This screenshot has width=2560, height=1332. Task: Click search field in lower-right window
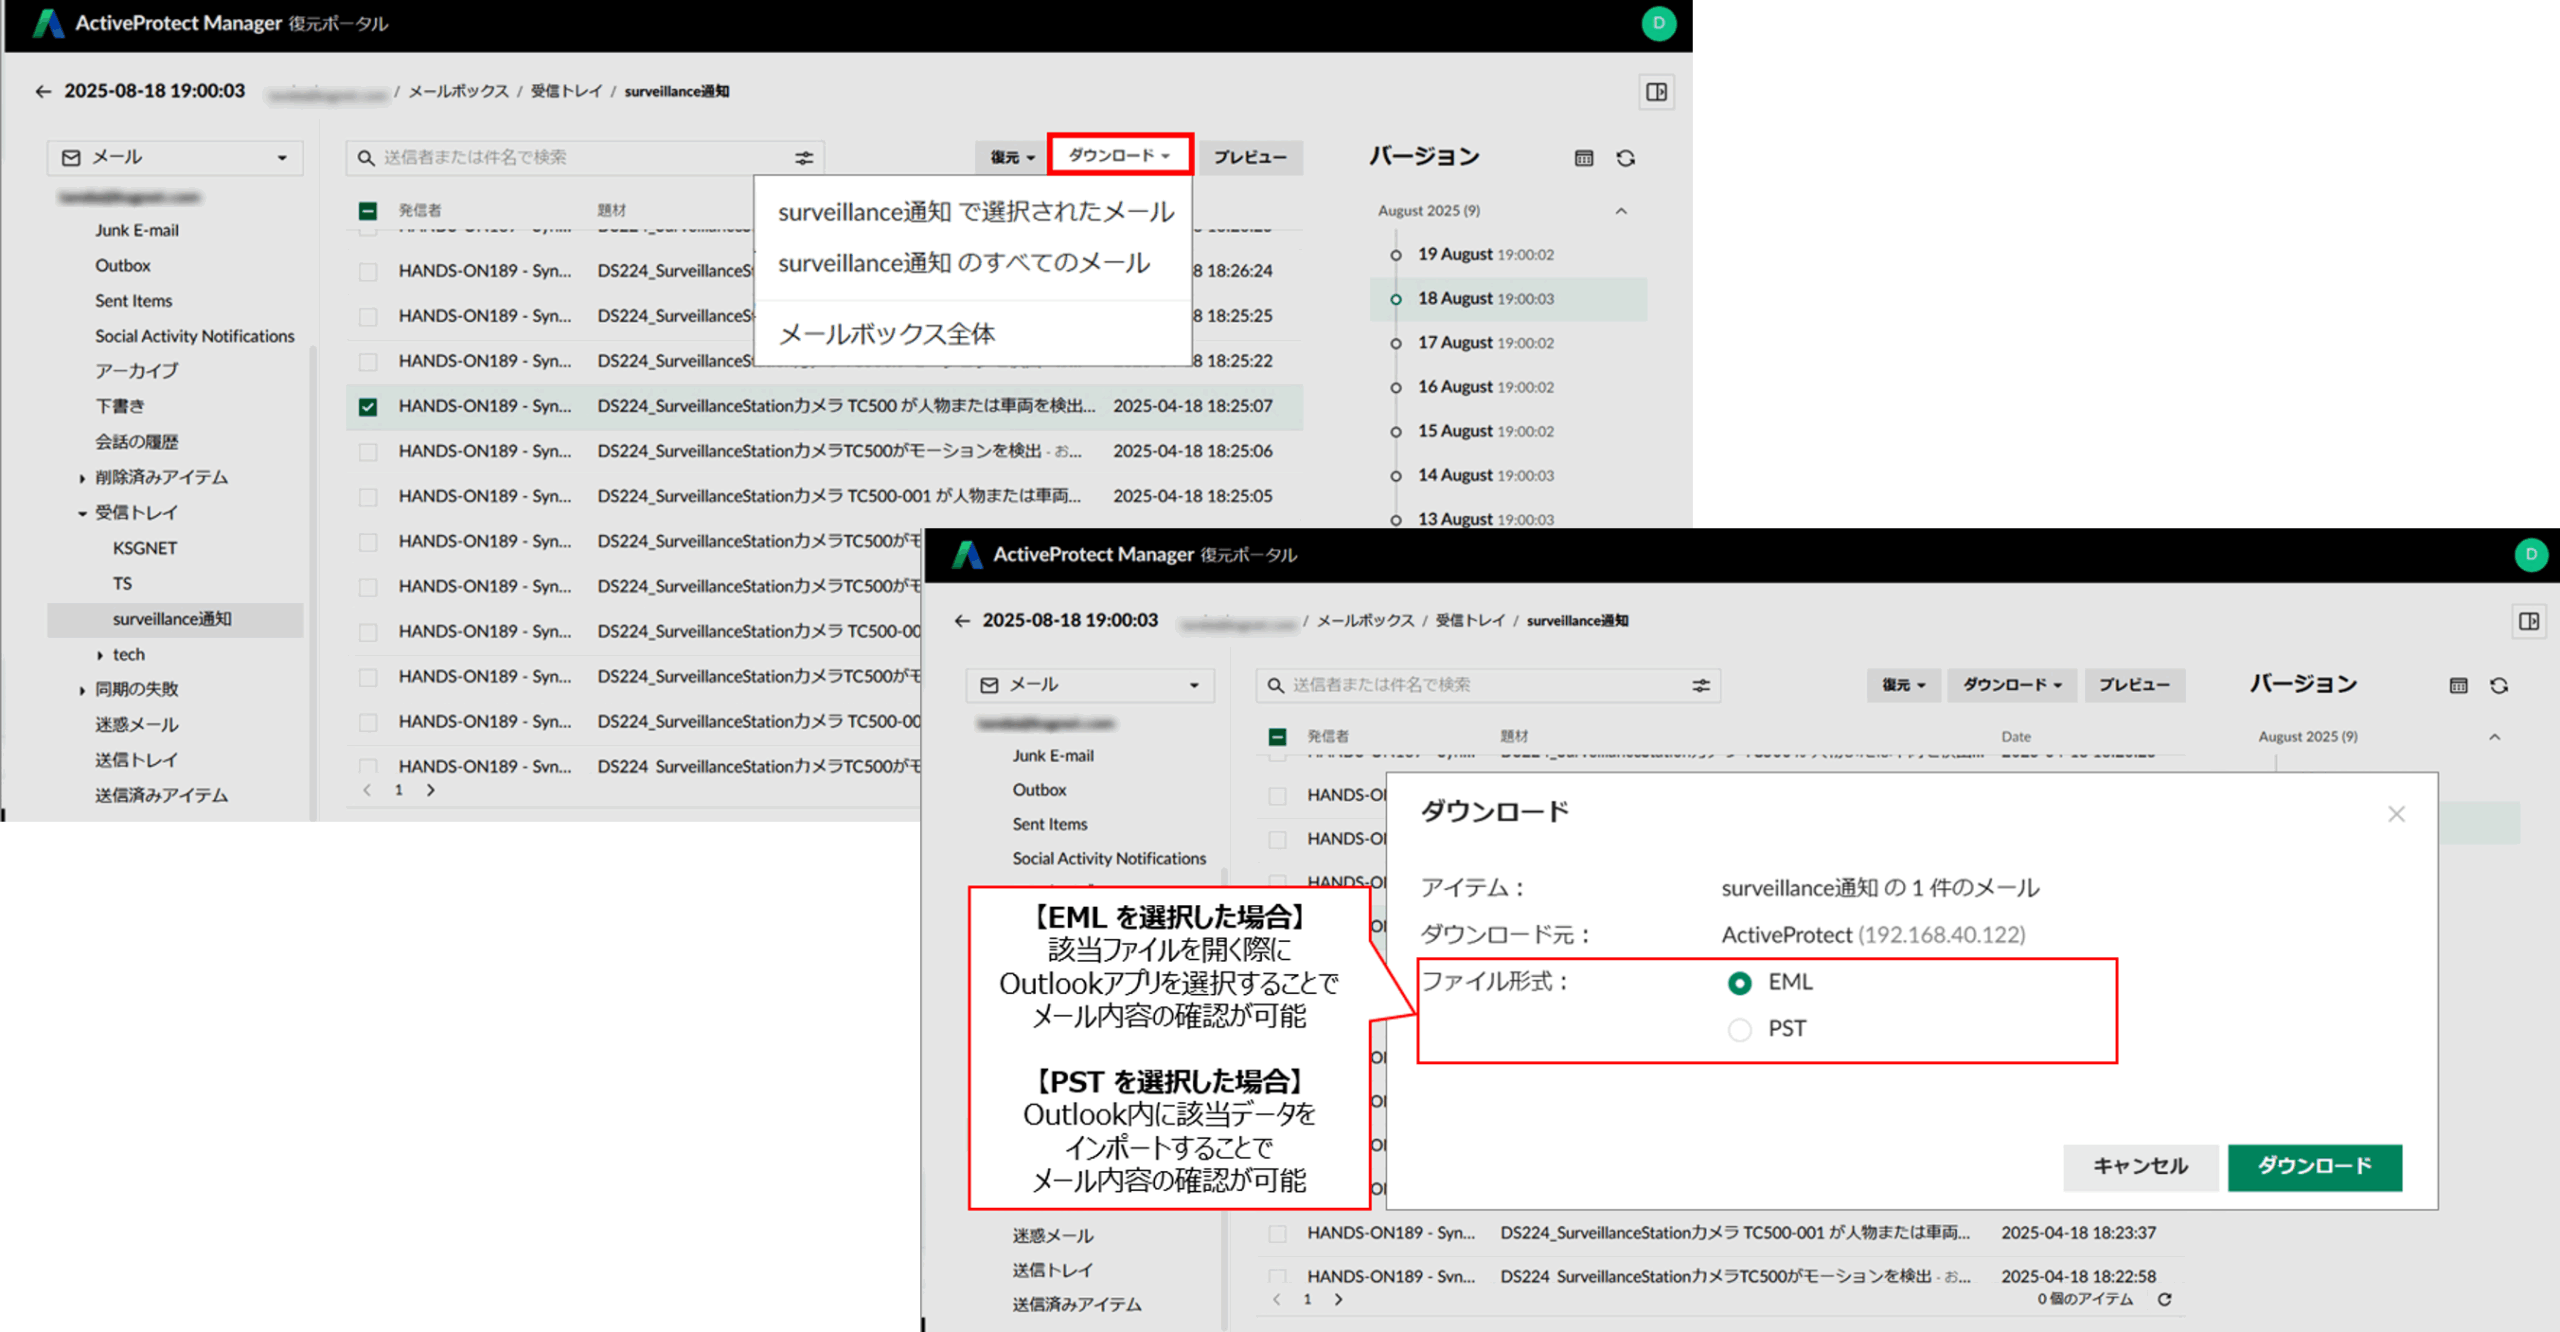(1488, 685)
